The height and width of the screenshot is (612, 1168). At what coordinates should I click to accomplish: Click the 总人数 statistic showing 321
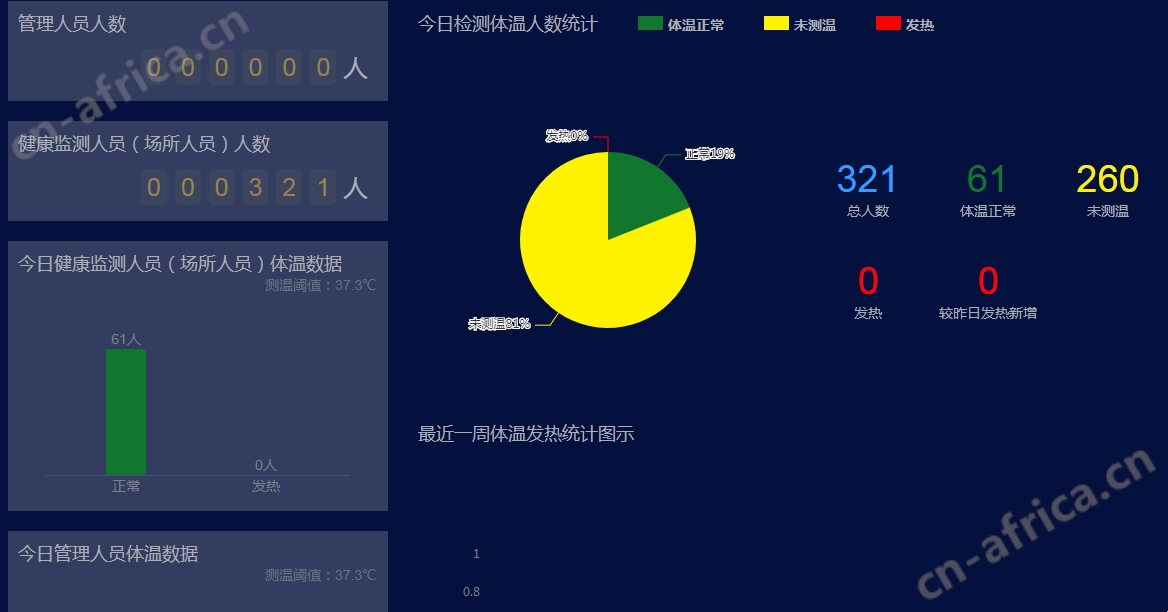866,180
